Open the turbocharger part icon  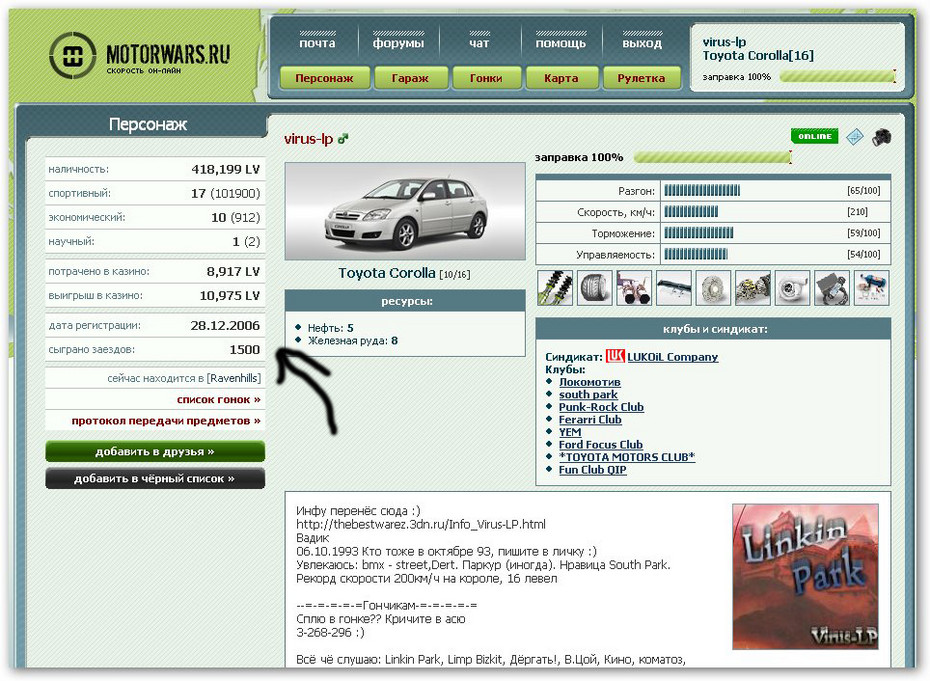pos(792,288)
